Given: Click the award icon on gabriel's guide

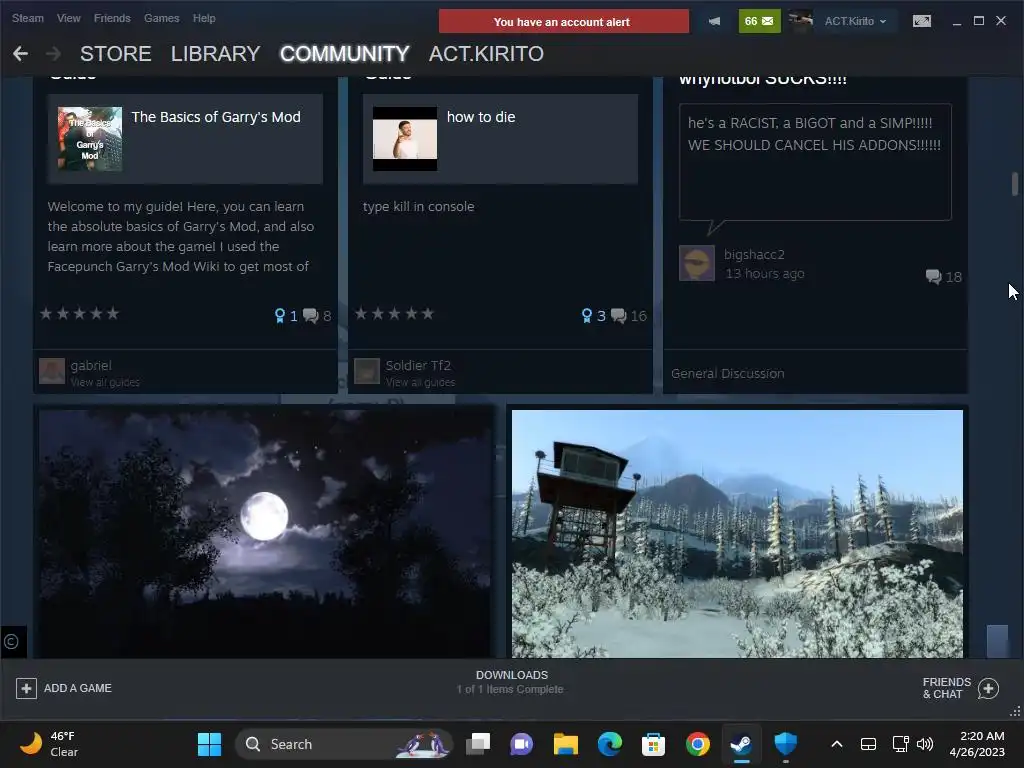Looking at the screenshot, I should [x=280, y=316].
